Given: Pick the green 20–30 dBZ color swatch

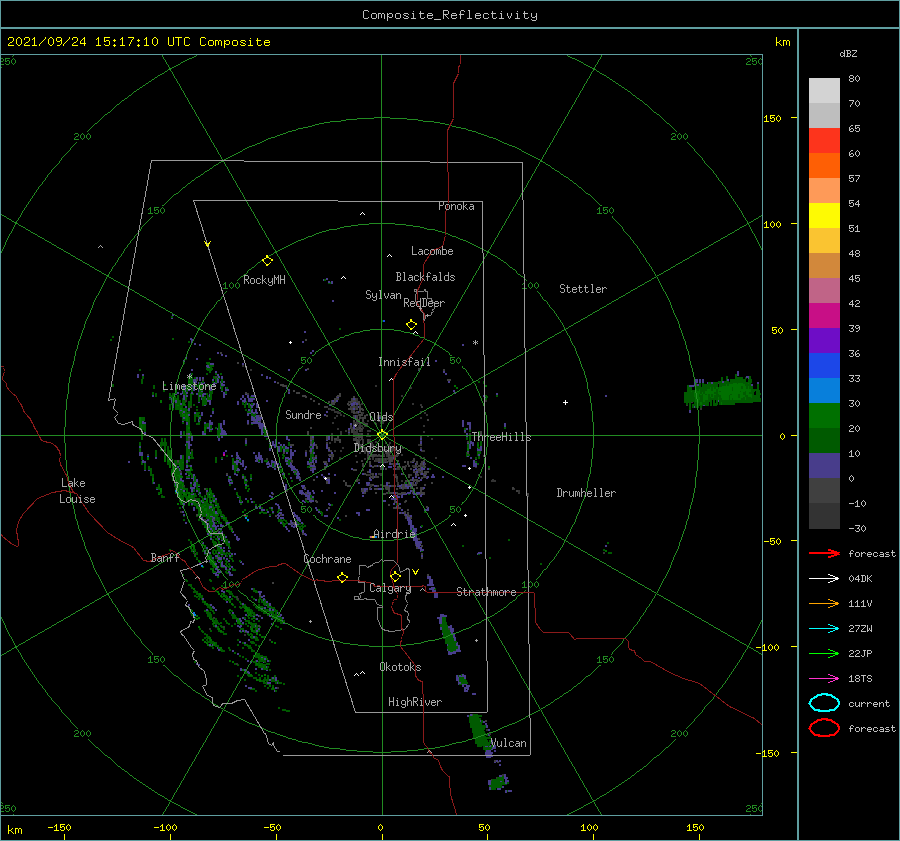Looking at the screenshot, I should tap(824, 416).
